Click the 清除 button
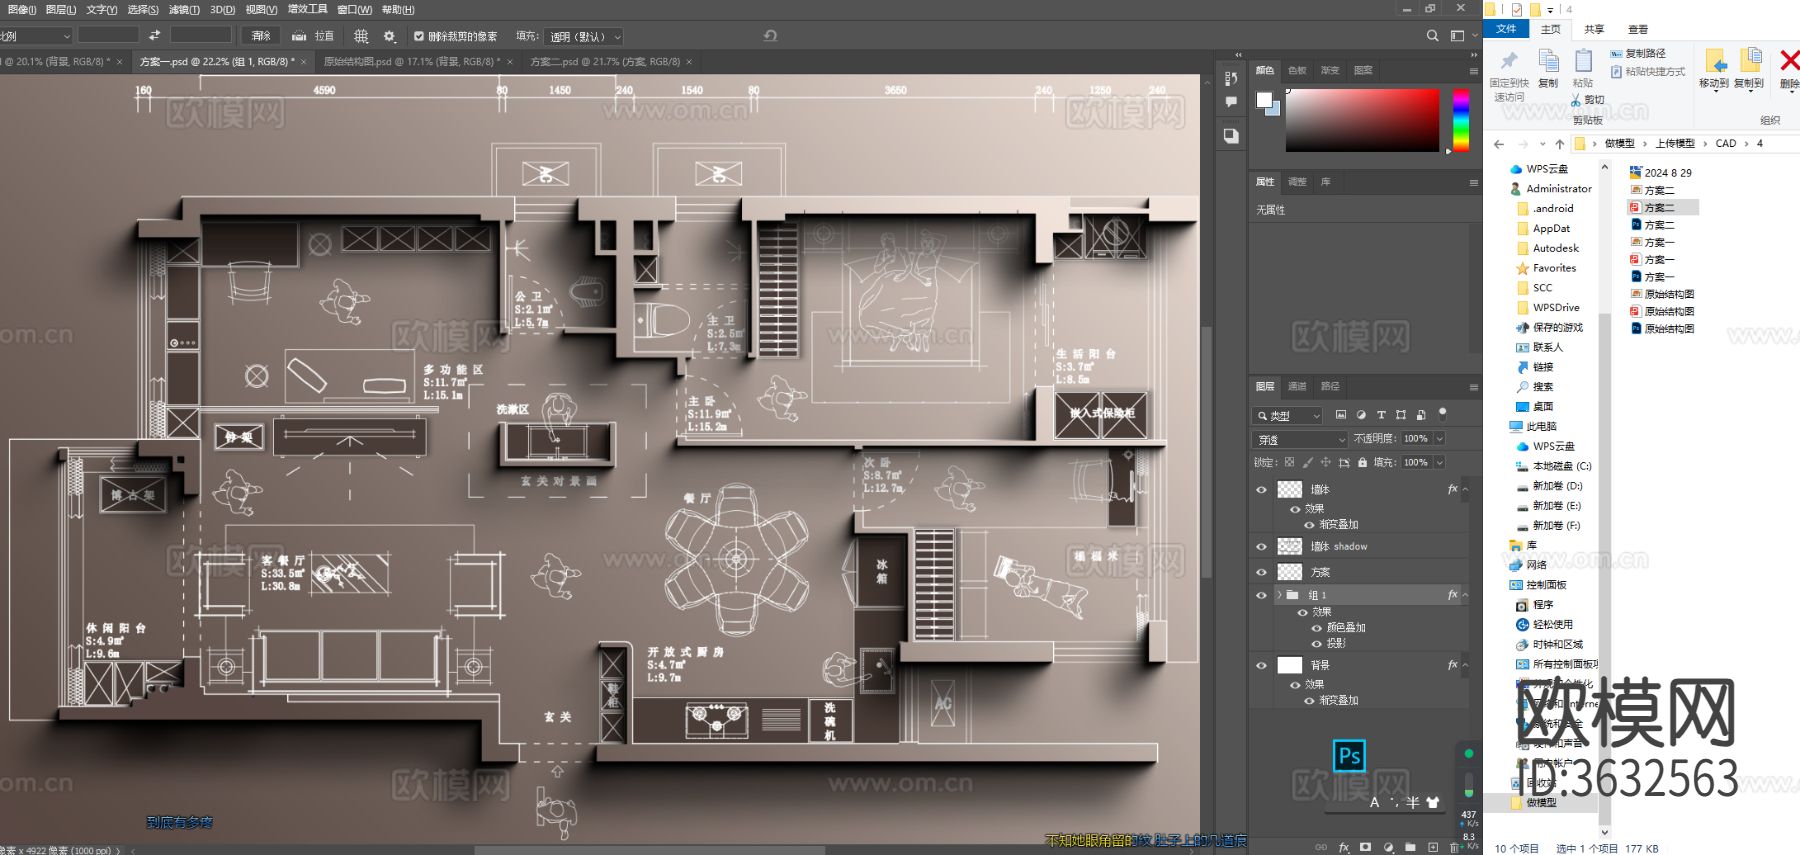 (x=261, y=36)
